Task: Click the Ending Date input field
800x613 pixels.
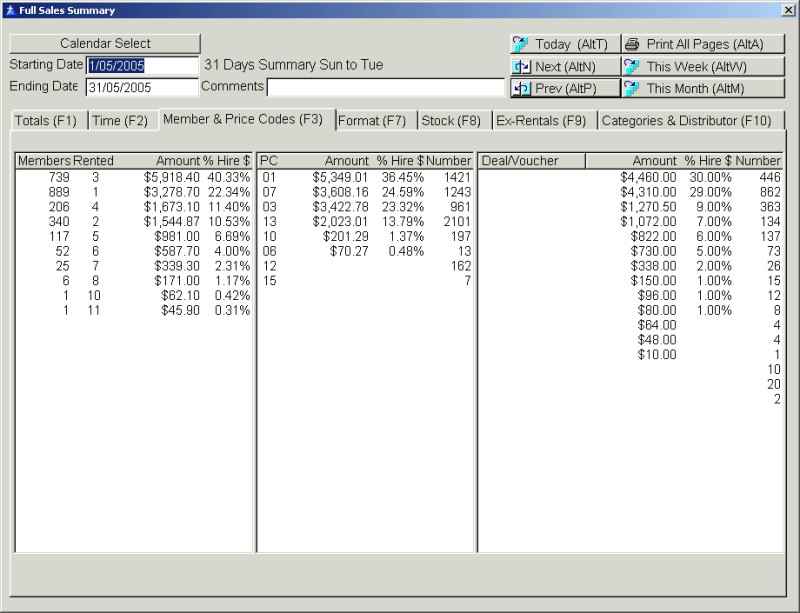Action: 142,87
